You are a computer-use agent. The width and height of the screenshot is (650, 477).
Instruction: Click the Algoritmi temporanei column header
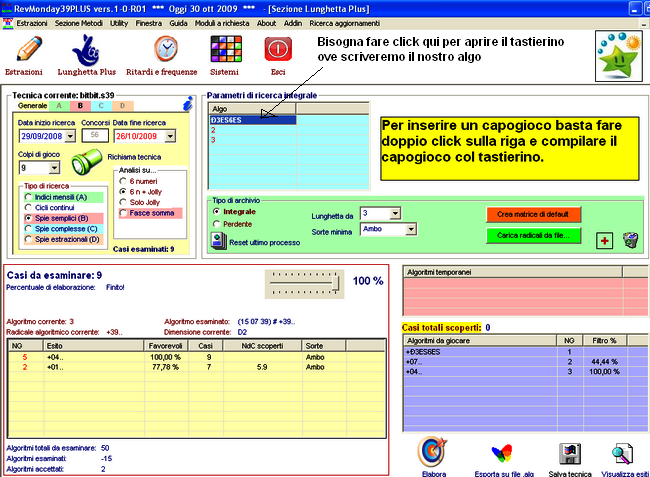pyautogui.click(x=513, y=272)
